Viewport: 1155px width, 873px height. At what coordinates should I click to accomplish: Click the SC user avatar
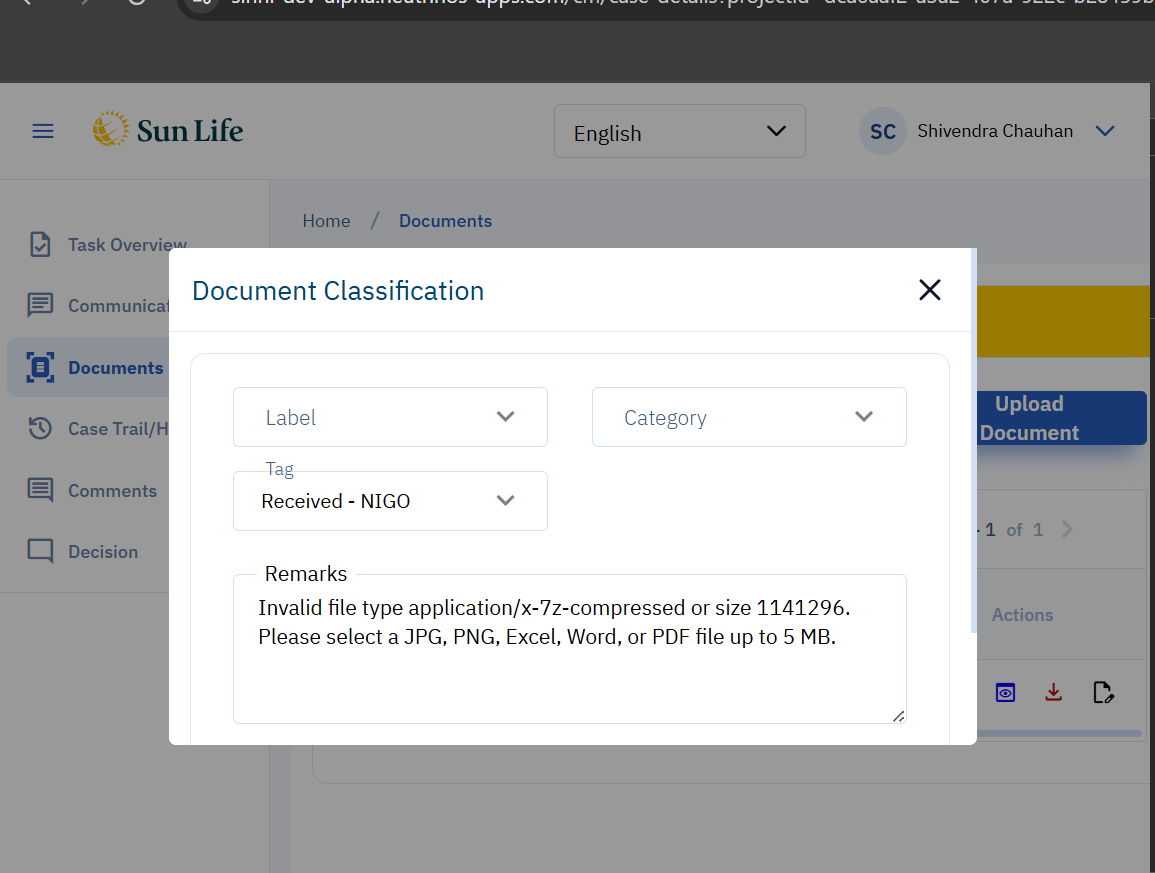tap(882, 131)
